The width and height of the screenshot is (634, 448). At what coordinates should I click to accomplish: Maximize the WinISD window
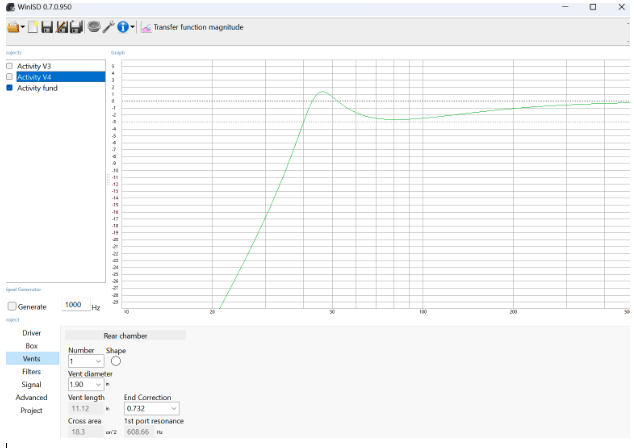pyautogui.click(x=593, y=7)
